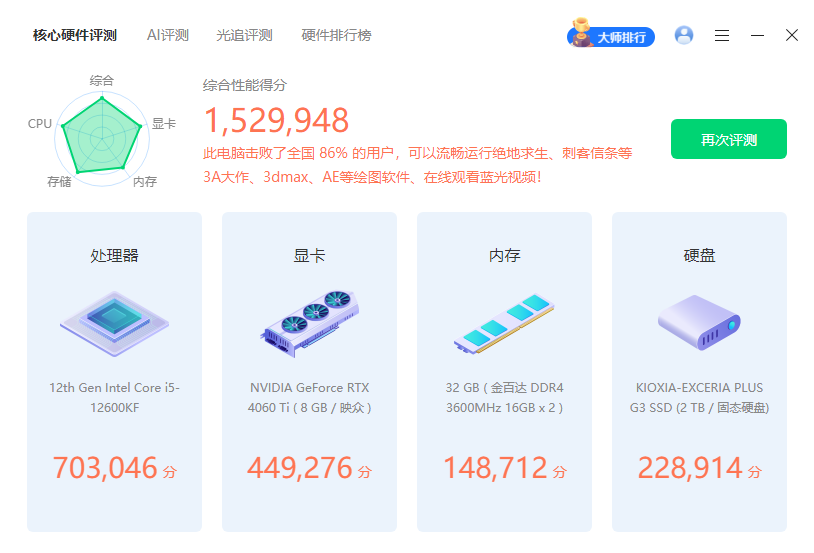Image resolution: width=814 pixels, height=553 pixels.
Task: Click the 内存 label on radar chart
Action: (144, 182)
